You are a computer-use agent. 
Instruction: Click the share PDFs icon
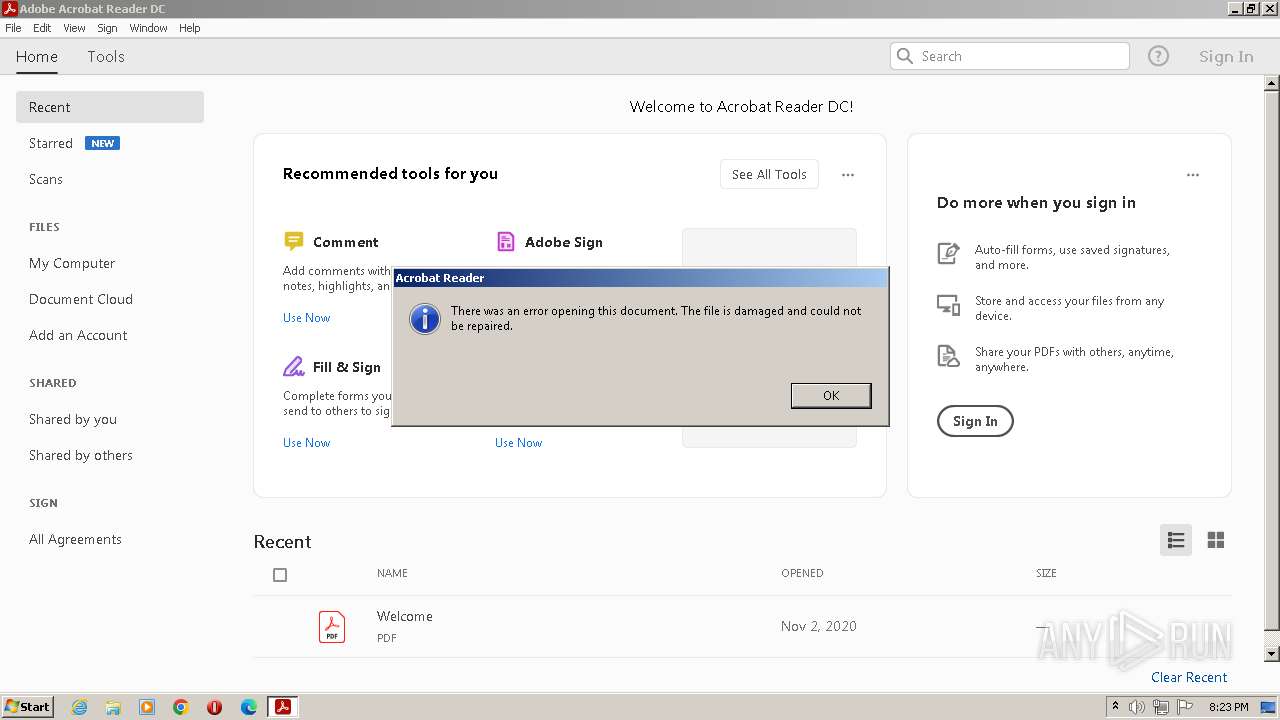tap(948, 355)
